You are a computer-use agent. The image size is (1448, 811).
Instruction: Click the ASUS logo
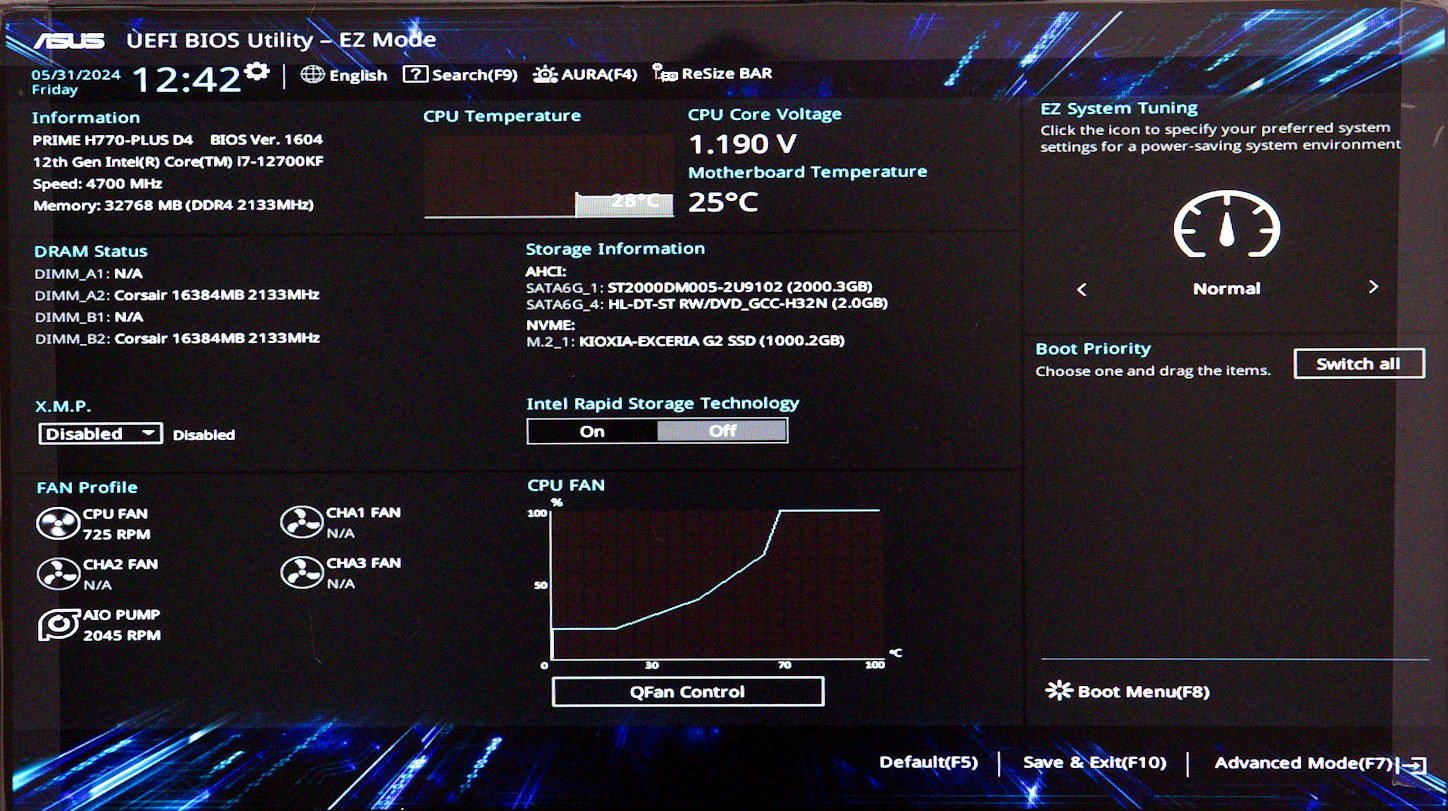pyautogui.click(x=70, y=40)
